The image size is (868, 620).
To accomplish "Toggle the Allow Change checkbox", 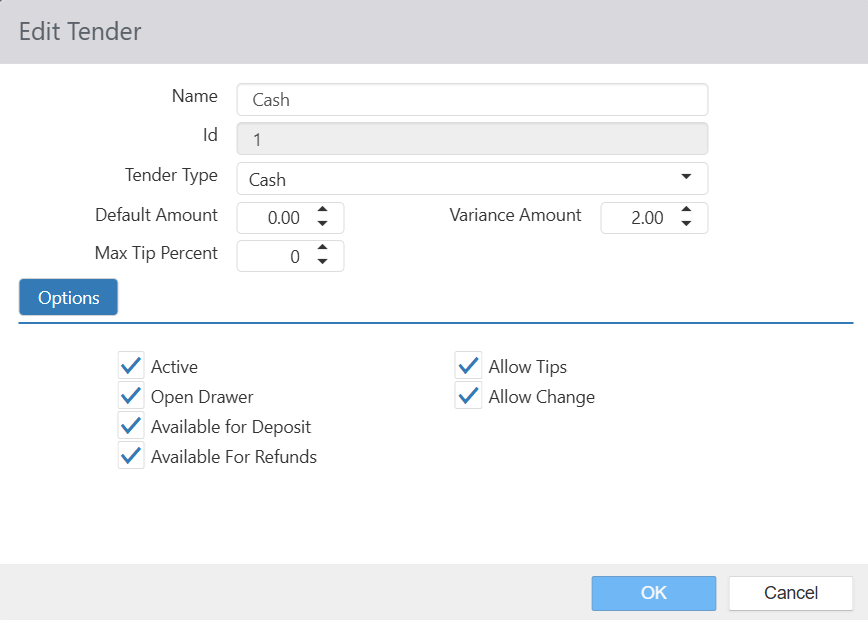I will click(x=468, y=396).
